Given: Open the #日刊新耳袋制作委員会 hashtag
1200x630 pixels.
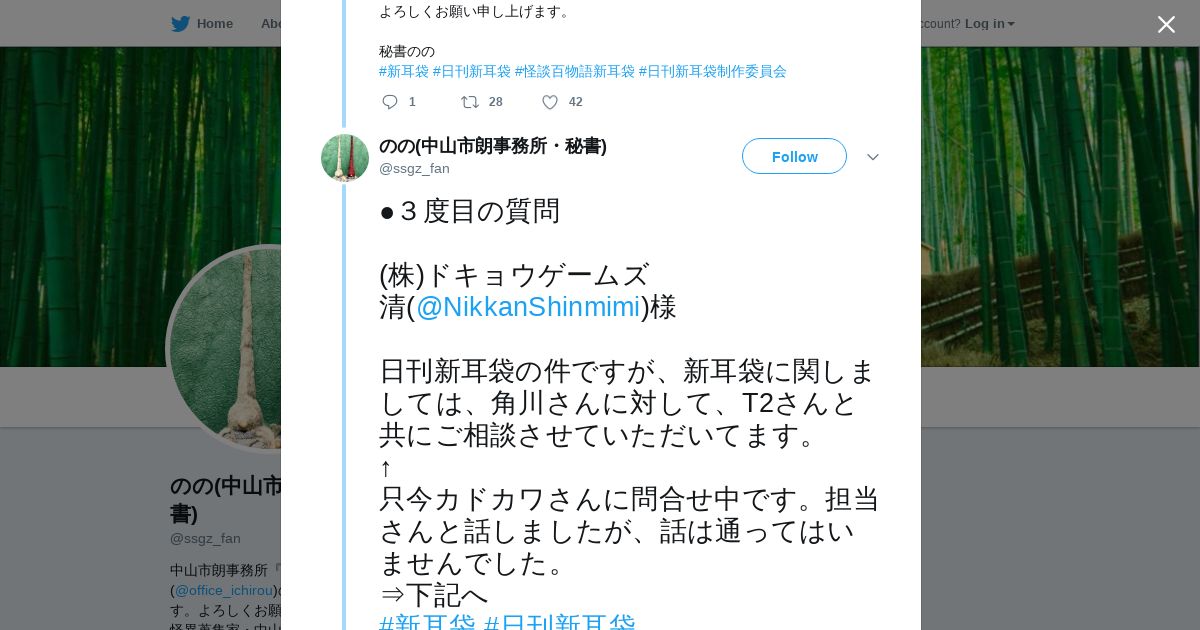Looking at the screenshot, I should [712, 71].
